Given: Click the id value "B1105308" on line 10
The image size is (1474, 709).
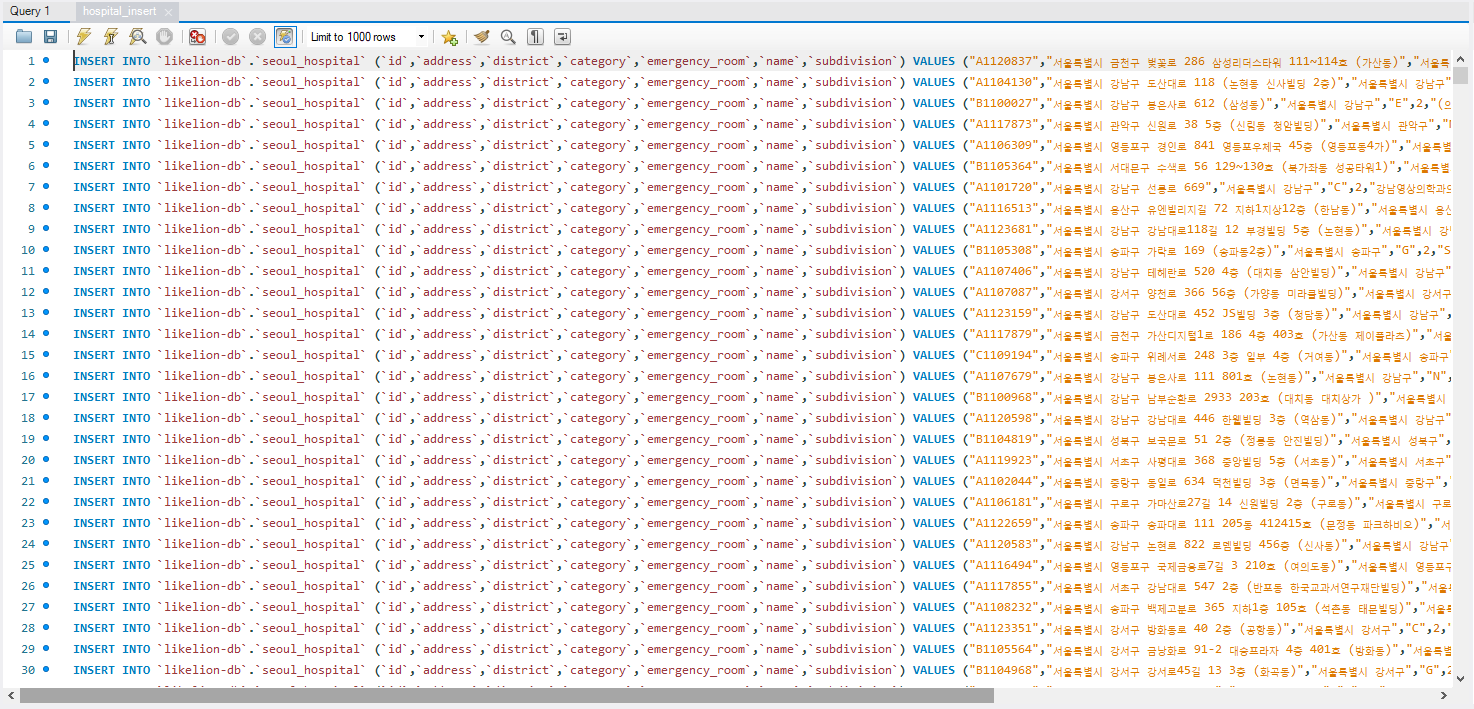Looking at the screenshot, I should pos(1003,250).
